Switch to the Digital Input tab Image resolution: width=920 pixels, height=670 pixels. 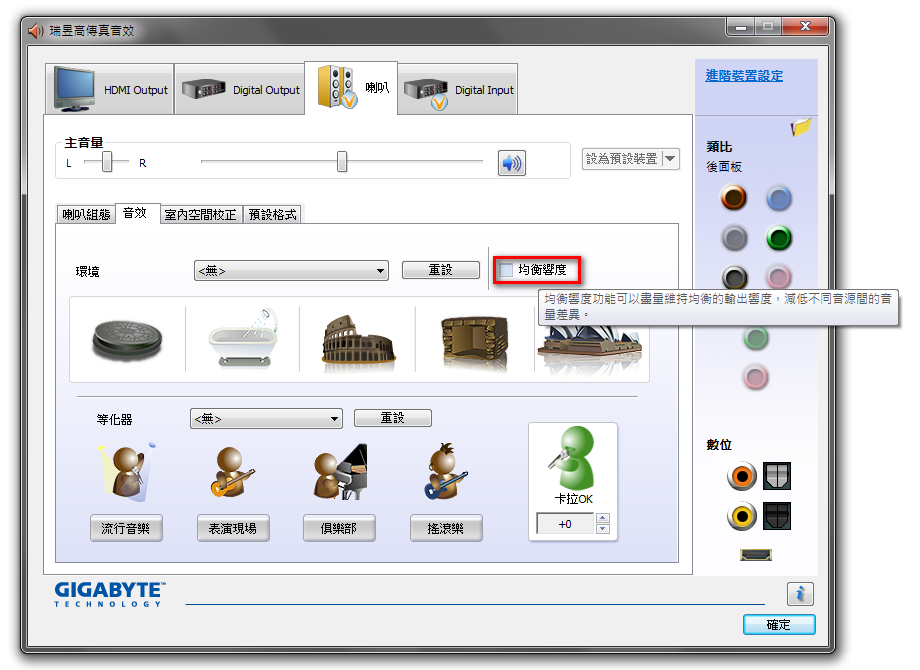pyautogui.click(x=458, y=89)
